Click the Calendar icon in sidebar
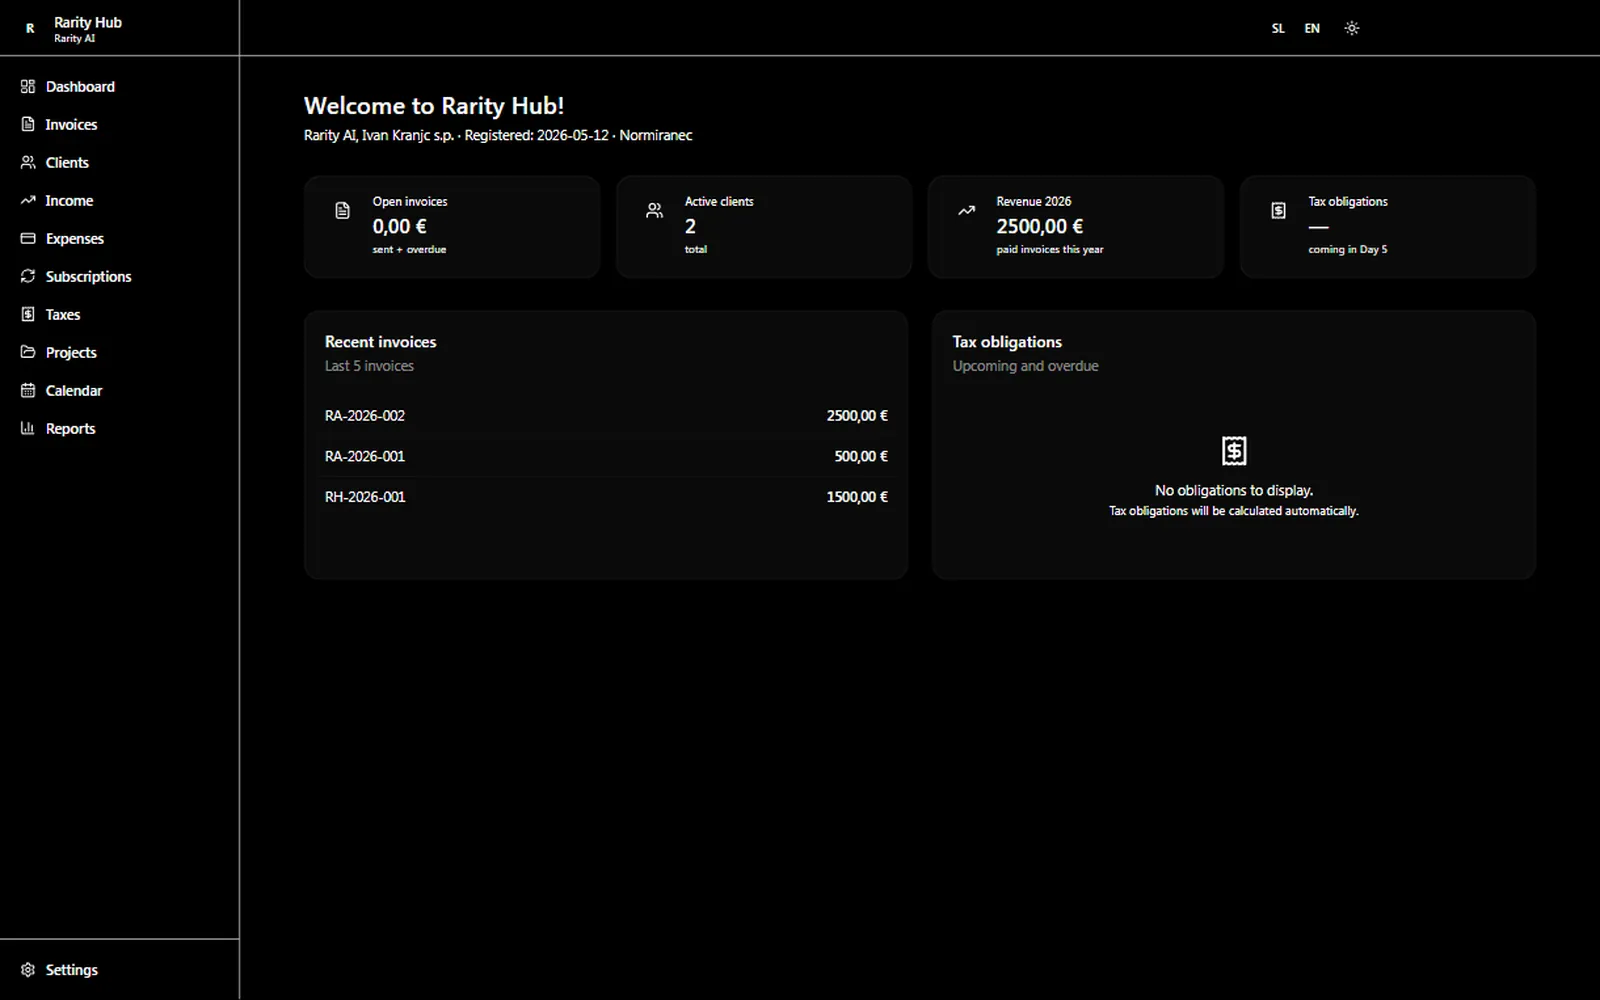The height and width of the screenshot is (1000, 1600). [x=28, y=391]
